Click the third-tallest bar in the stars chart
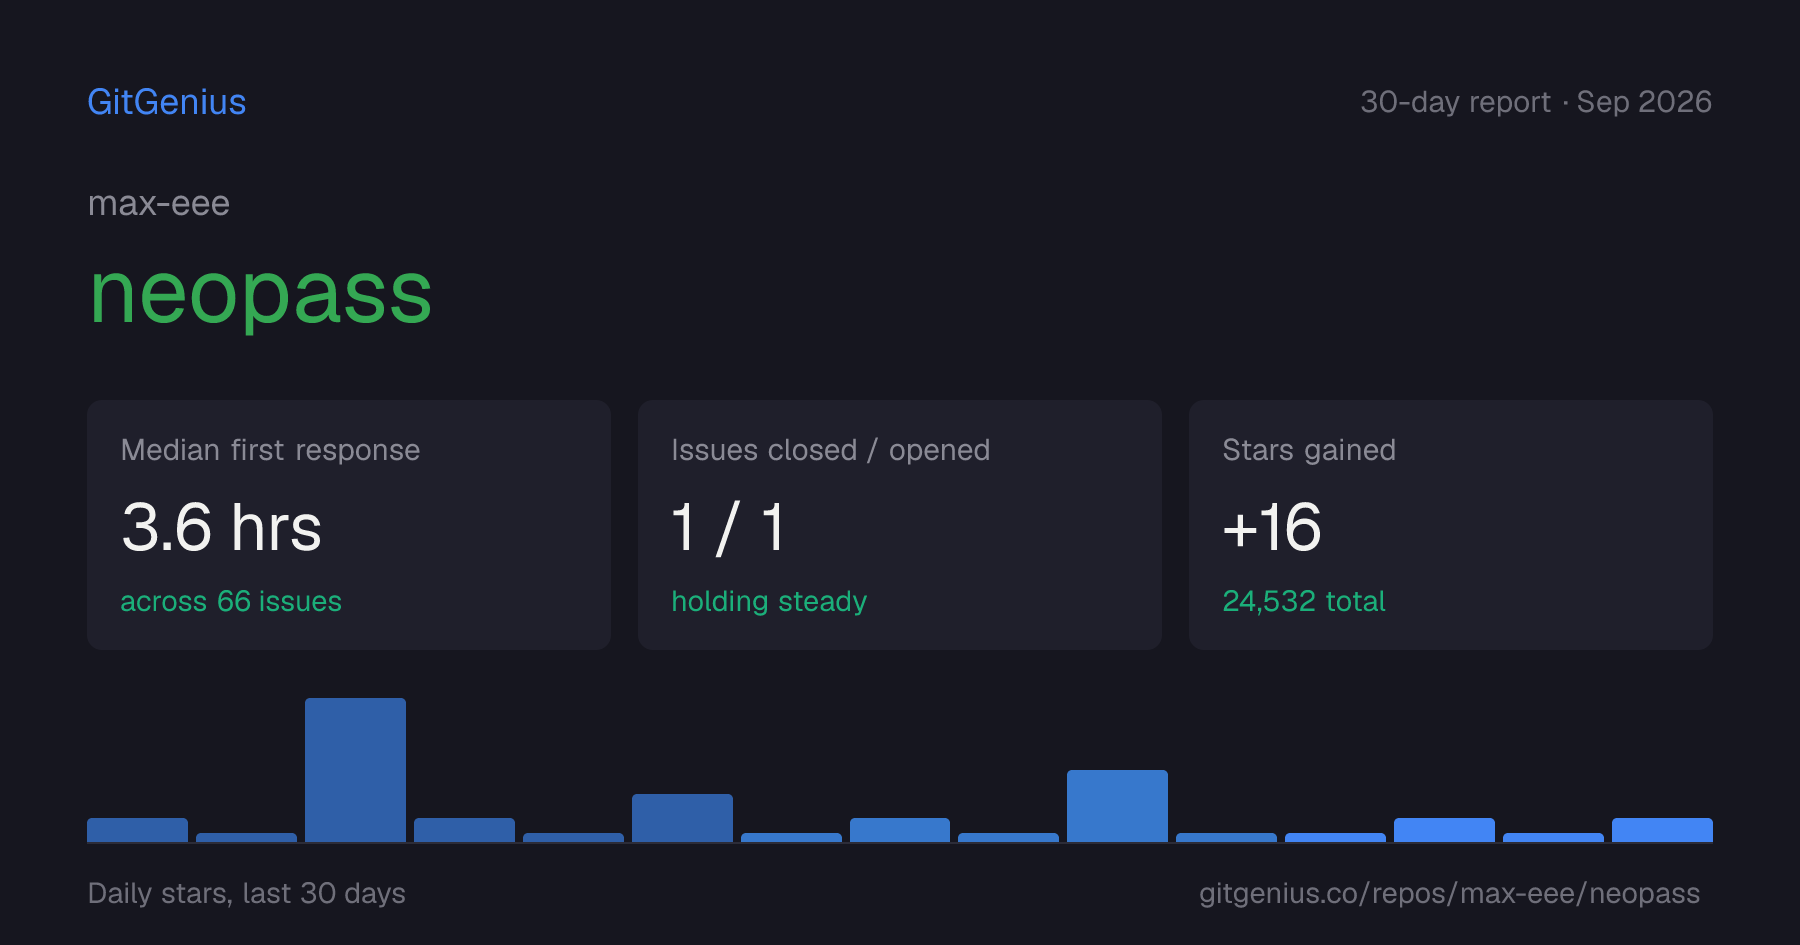 pyautogui.click(x=682, y=818)
